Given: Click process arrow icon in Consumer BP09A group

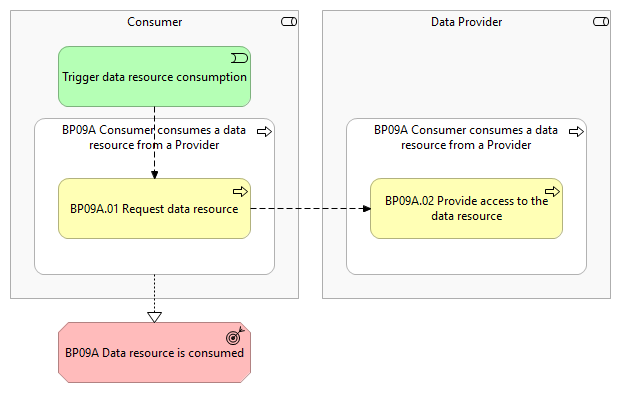Looking at the screenshot, I should (x=264, y=132).
